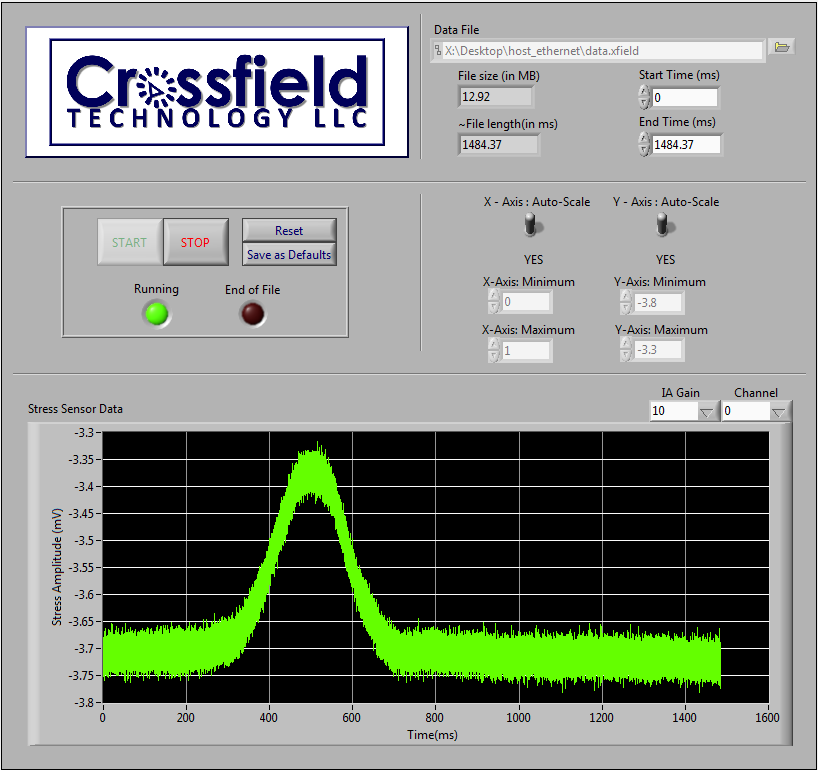The height and width of the screenshot is (770, 818).
Task: Open the IA Gain dropdown
Action: click(706, 412)
